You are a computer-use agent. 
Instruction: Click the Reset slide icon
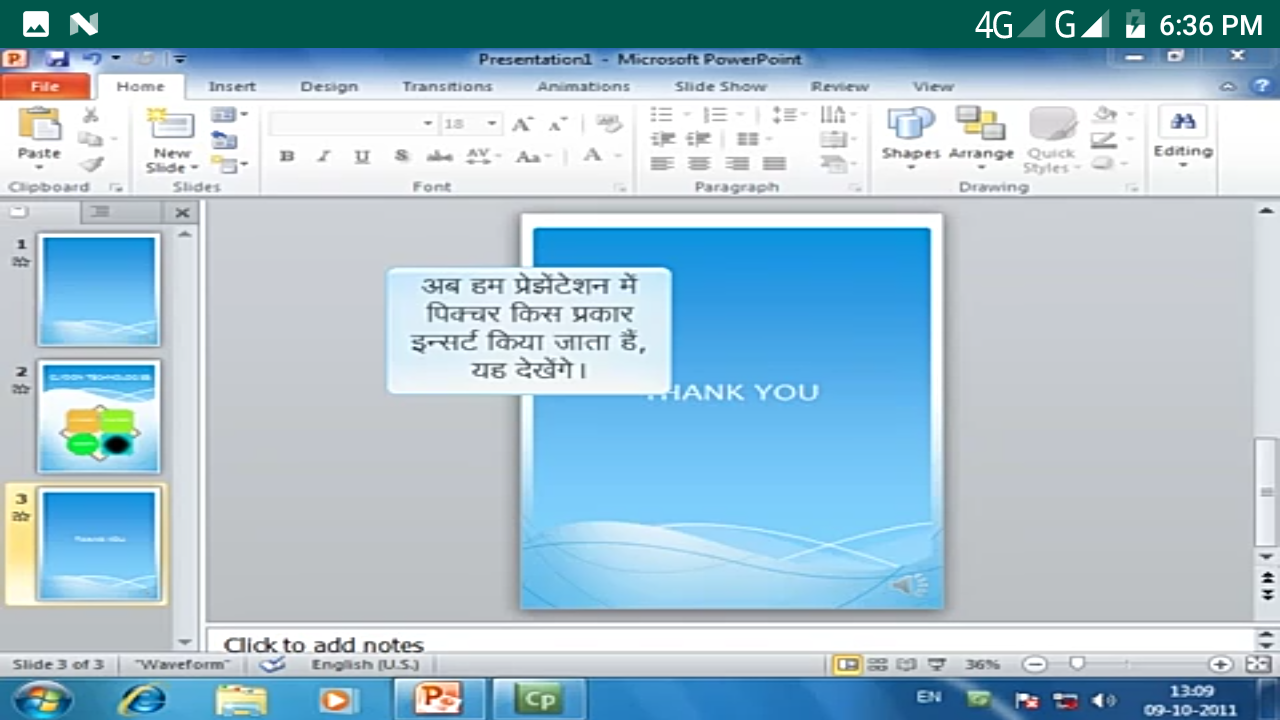click(x=224, y=140)
